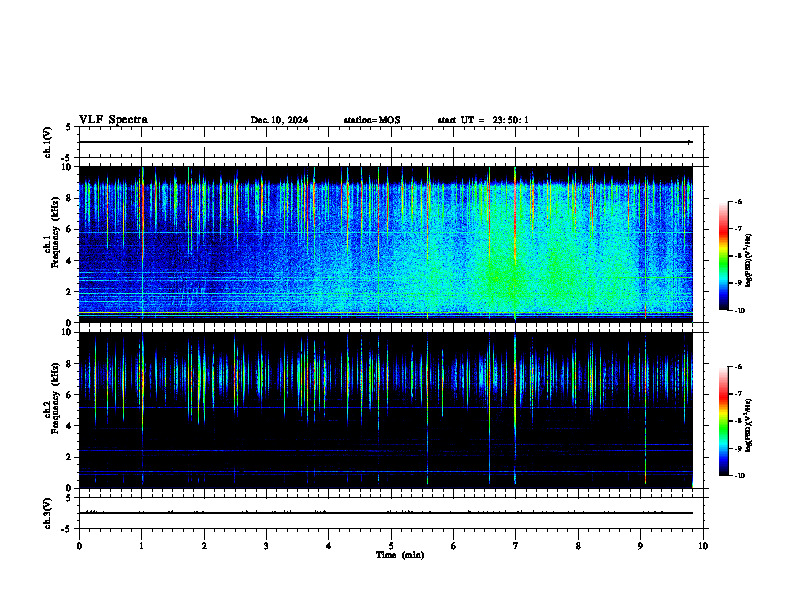Click the "-8" tick on ch.1 color scale
Image resolution: width=792 pixels, height=612 pixels.
(737, 256)
